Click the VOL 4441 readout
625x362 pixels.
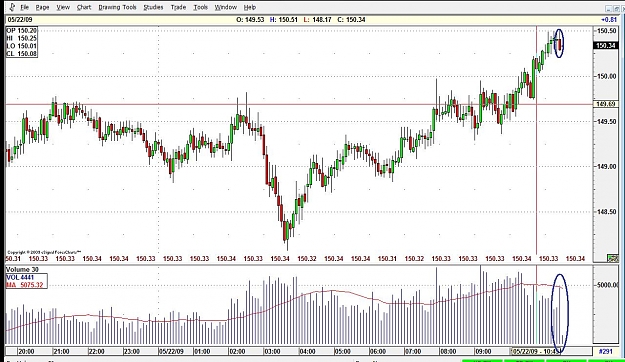(x=20, y=277)
